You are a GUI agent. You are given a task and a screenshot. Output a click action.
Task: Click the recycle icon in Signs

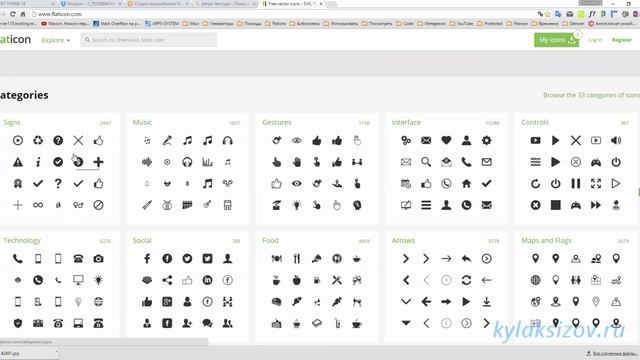[38, 140]
